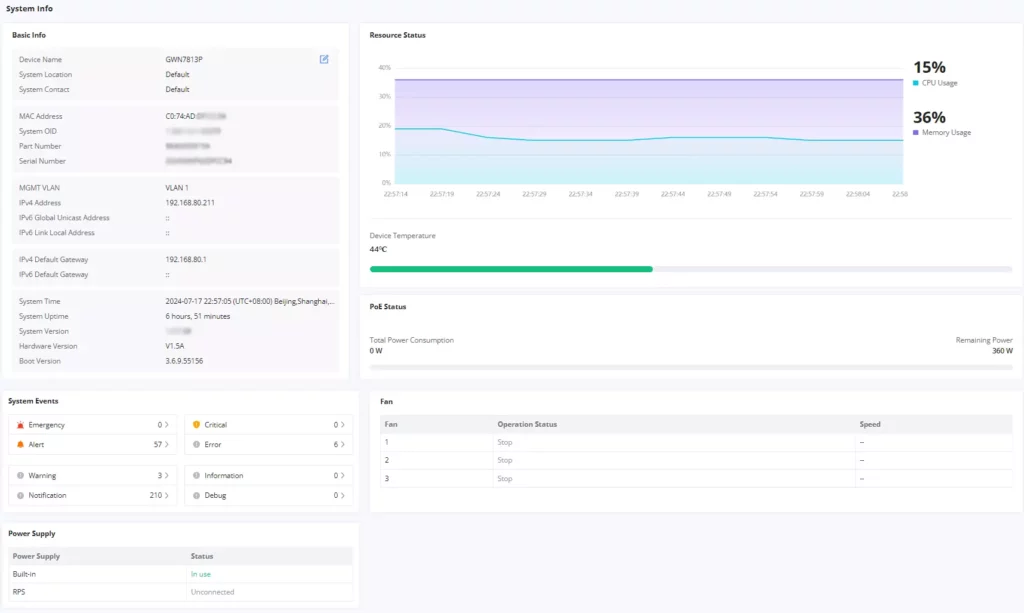
Task: Click the gray Warning icon
Action: click(x=20, y=476)
